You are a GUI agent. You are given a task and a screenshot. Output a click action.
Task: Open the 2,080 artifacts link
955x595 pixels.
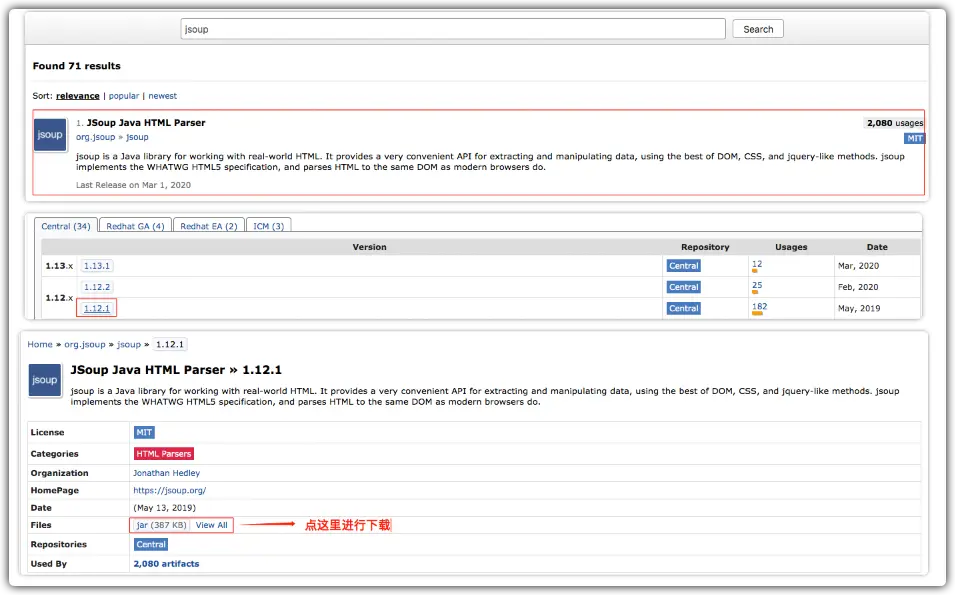click(166, 564)
